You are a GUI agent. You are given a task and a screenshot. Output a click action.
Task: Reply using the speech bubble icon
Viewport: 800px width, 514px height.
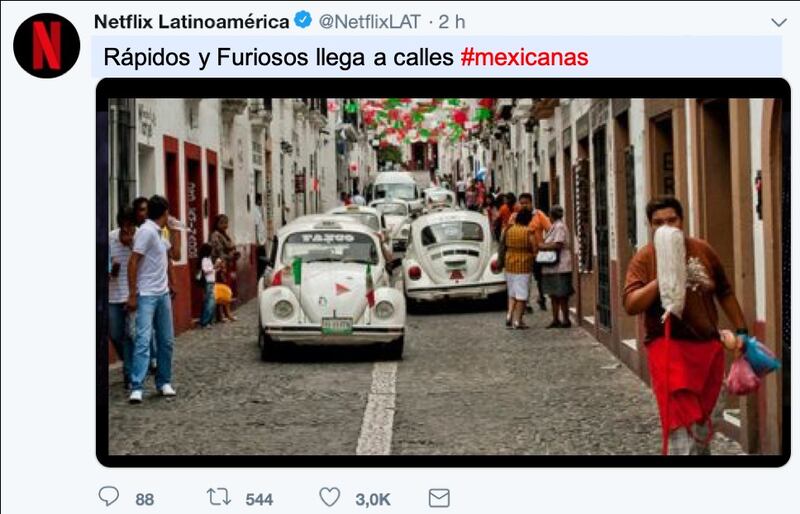(109, 497)
